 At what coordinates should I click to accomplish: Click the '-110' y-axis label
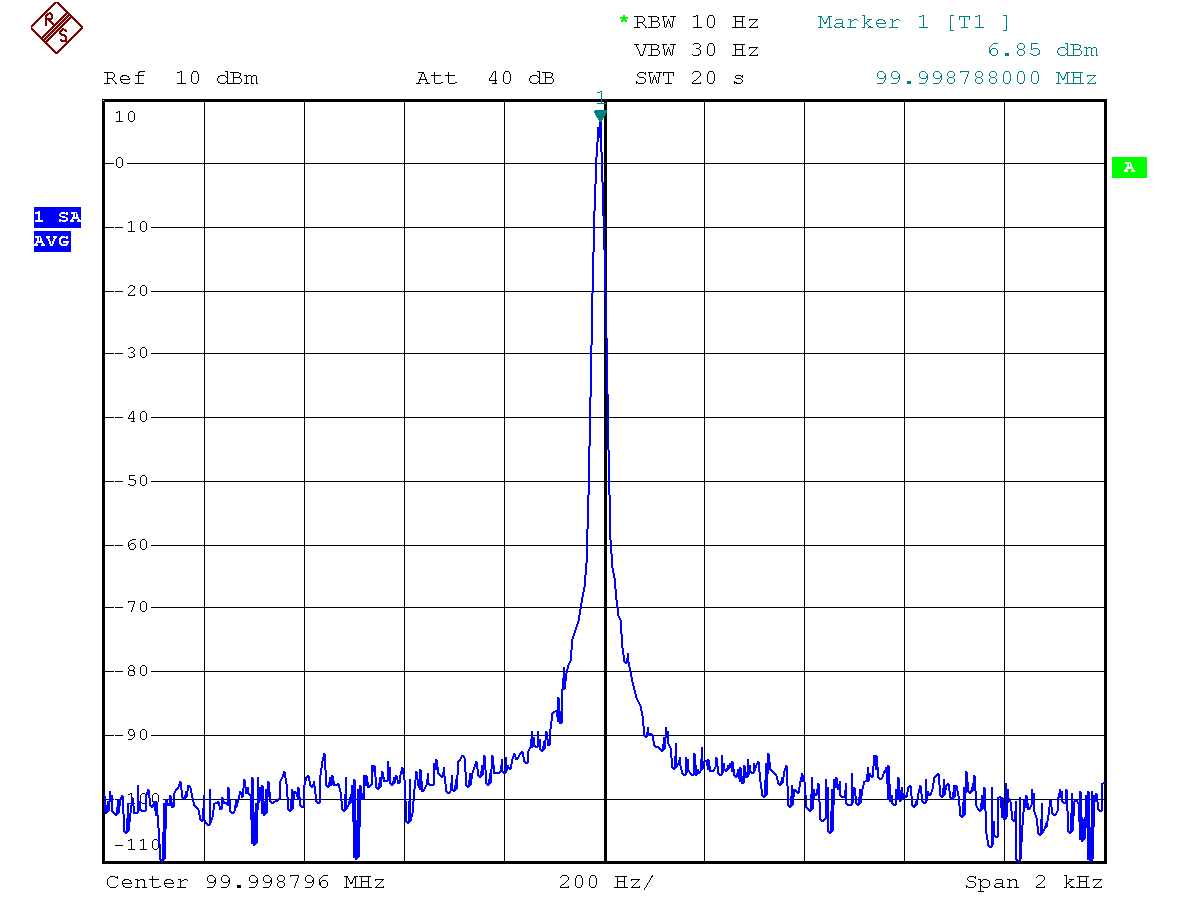137,845
